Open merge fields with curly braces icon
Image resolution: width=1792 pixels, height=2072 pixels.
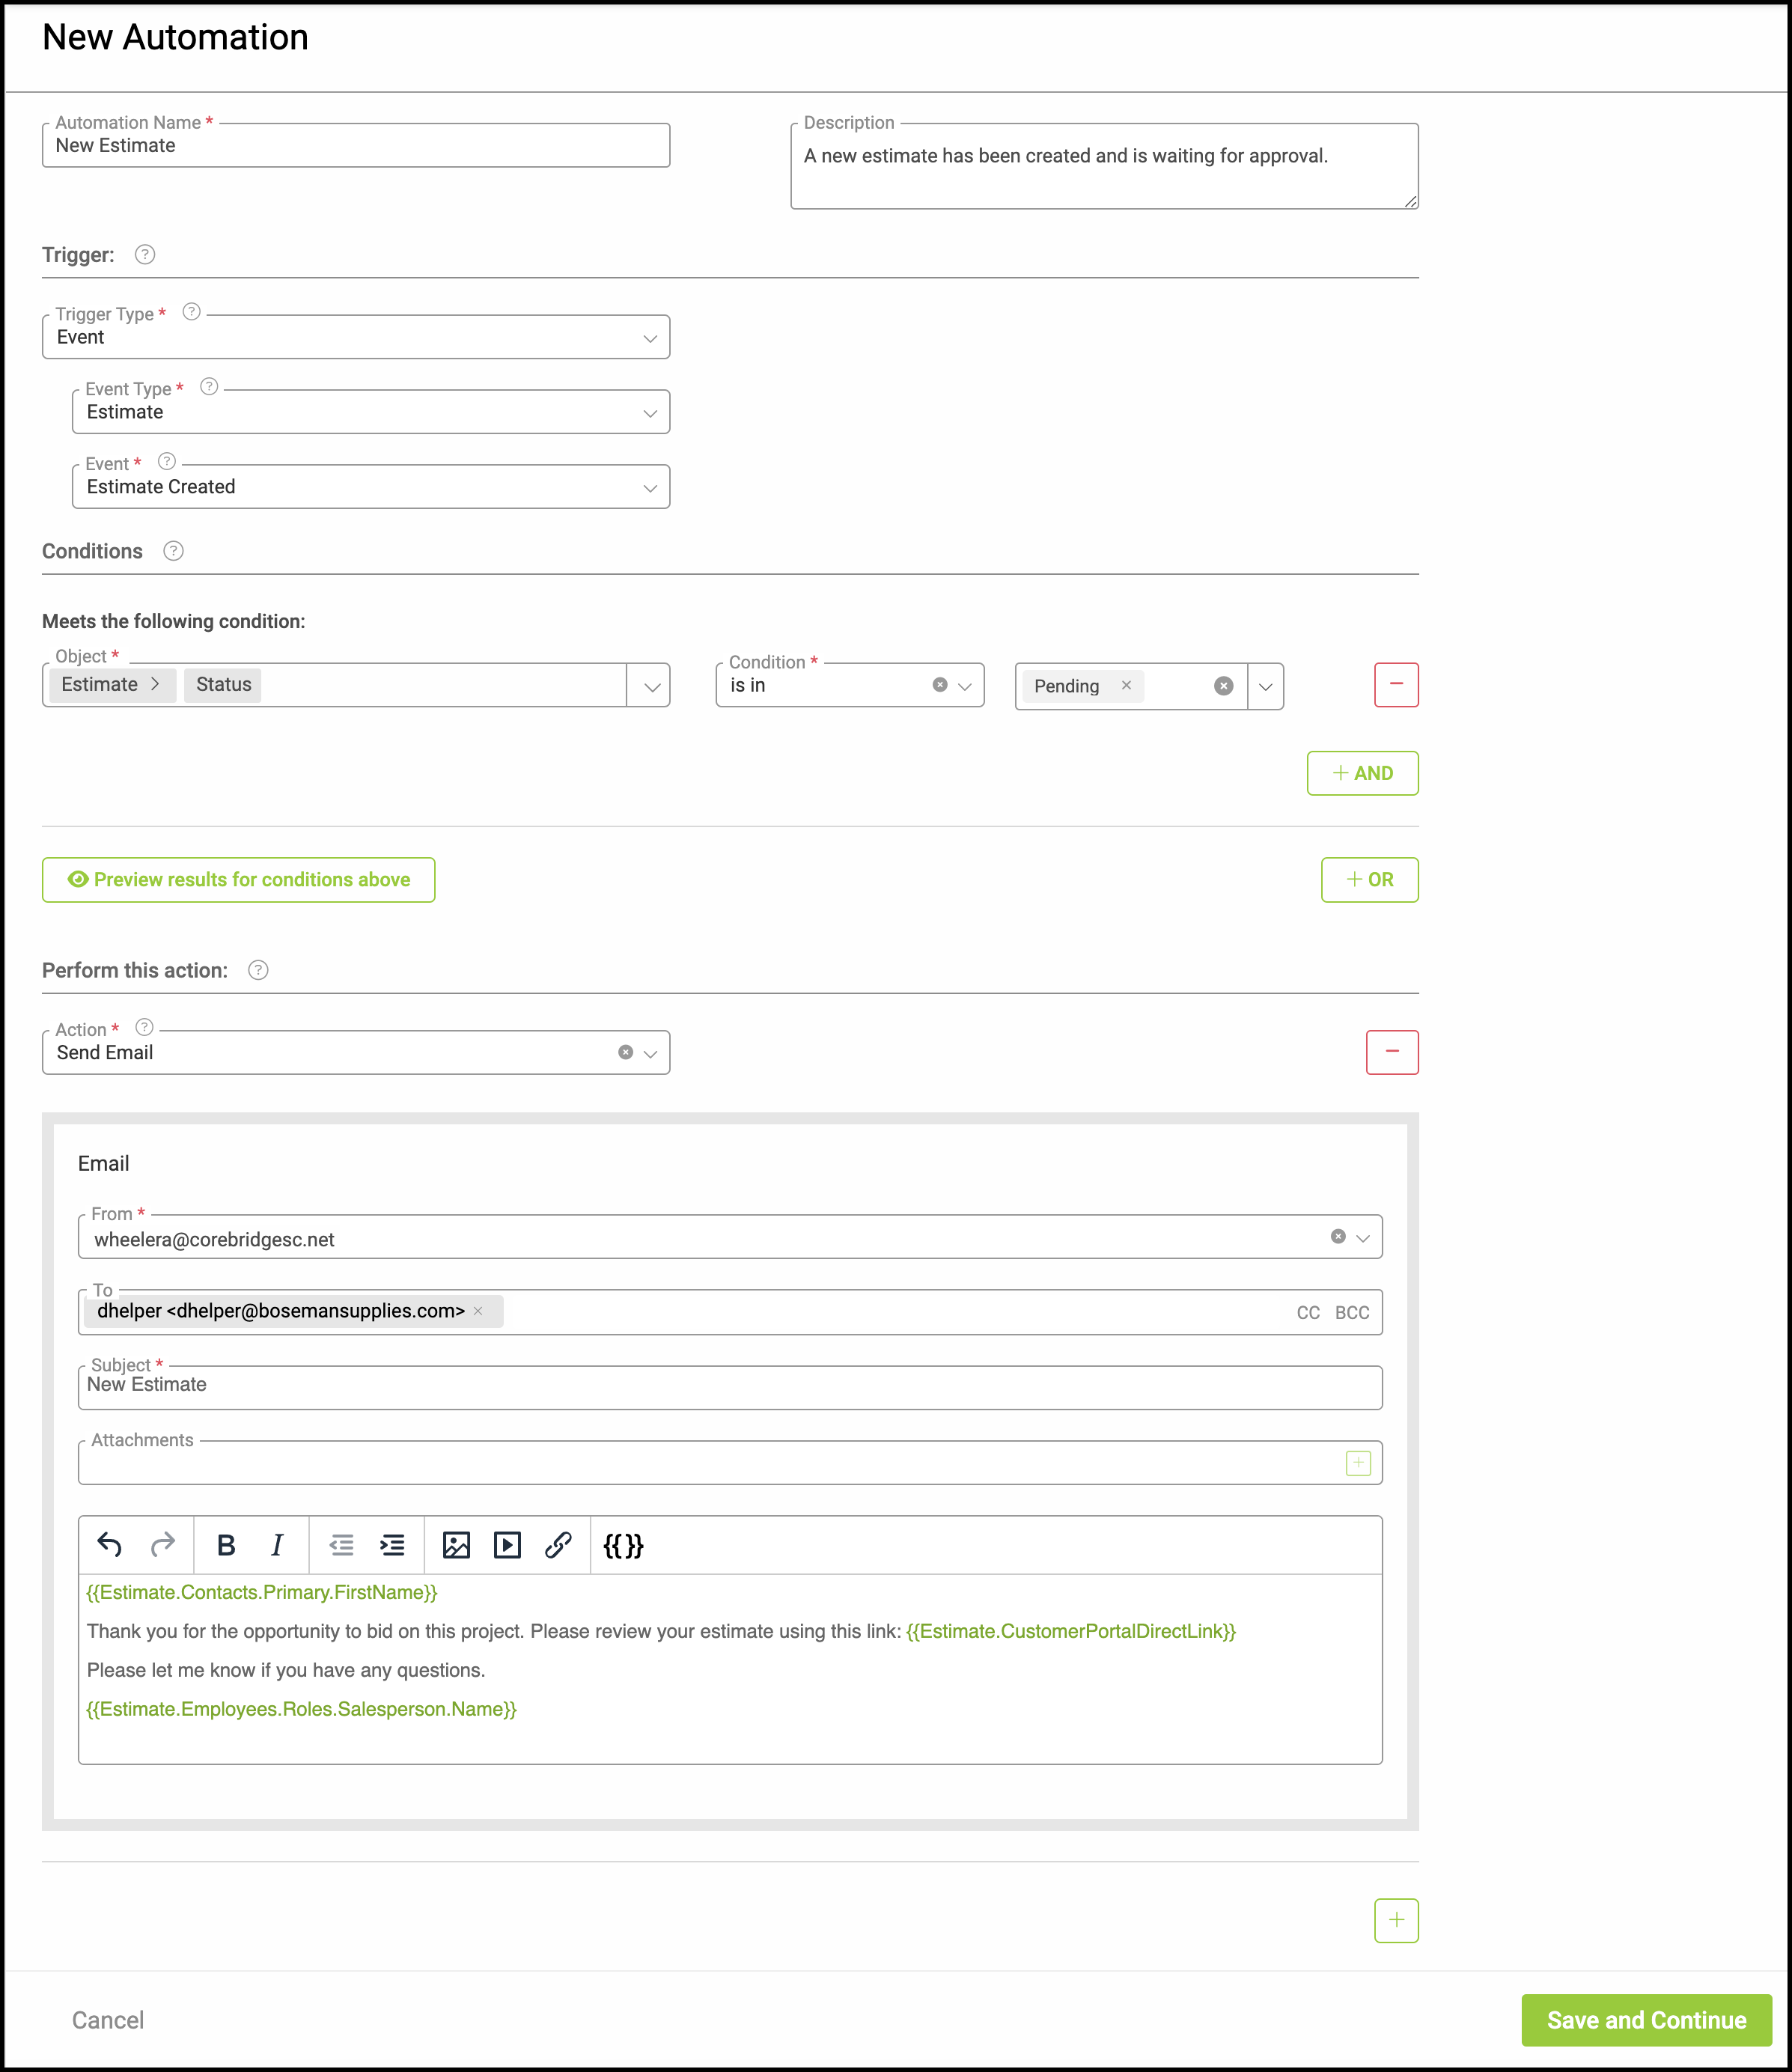[x=623, y=1545]
